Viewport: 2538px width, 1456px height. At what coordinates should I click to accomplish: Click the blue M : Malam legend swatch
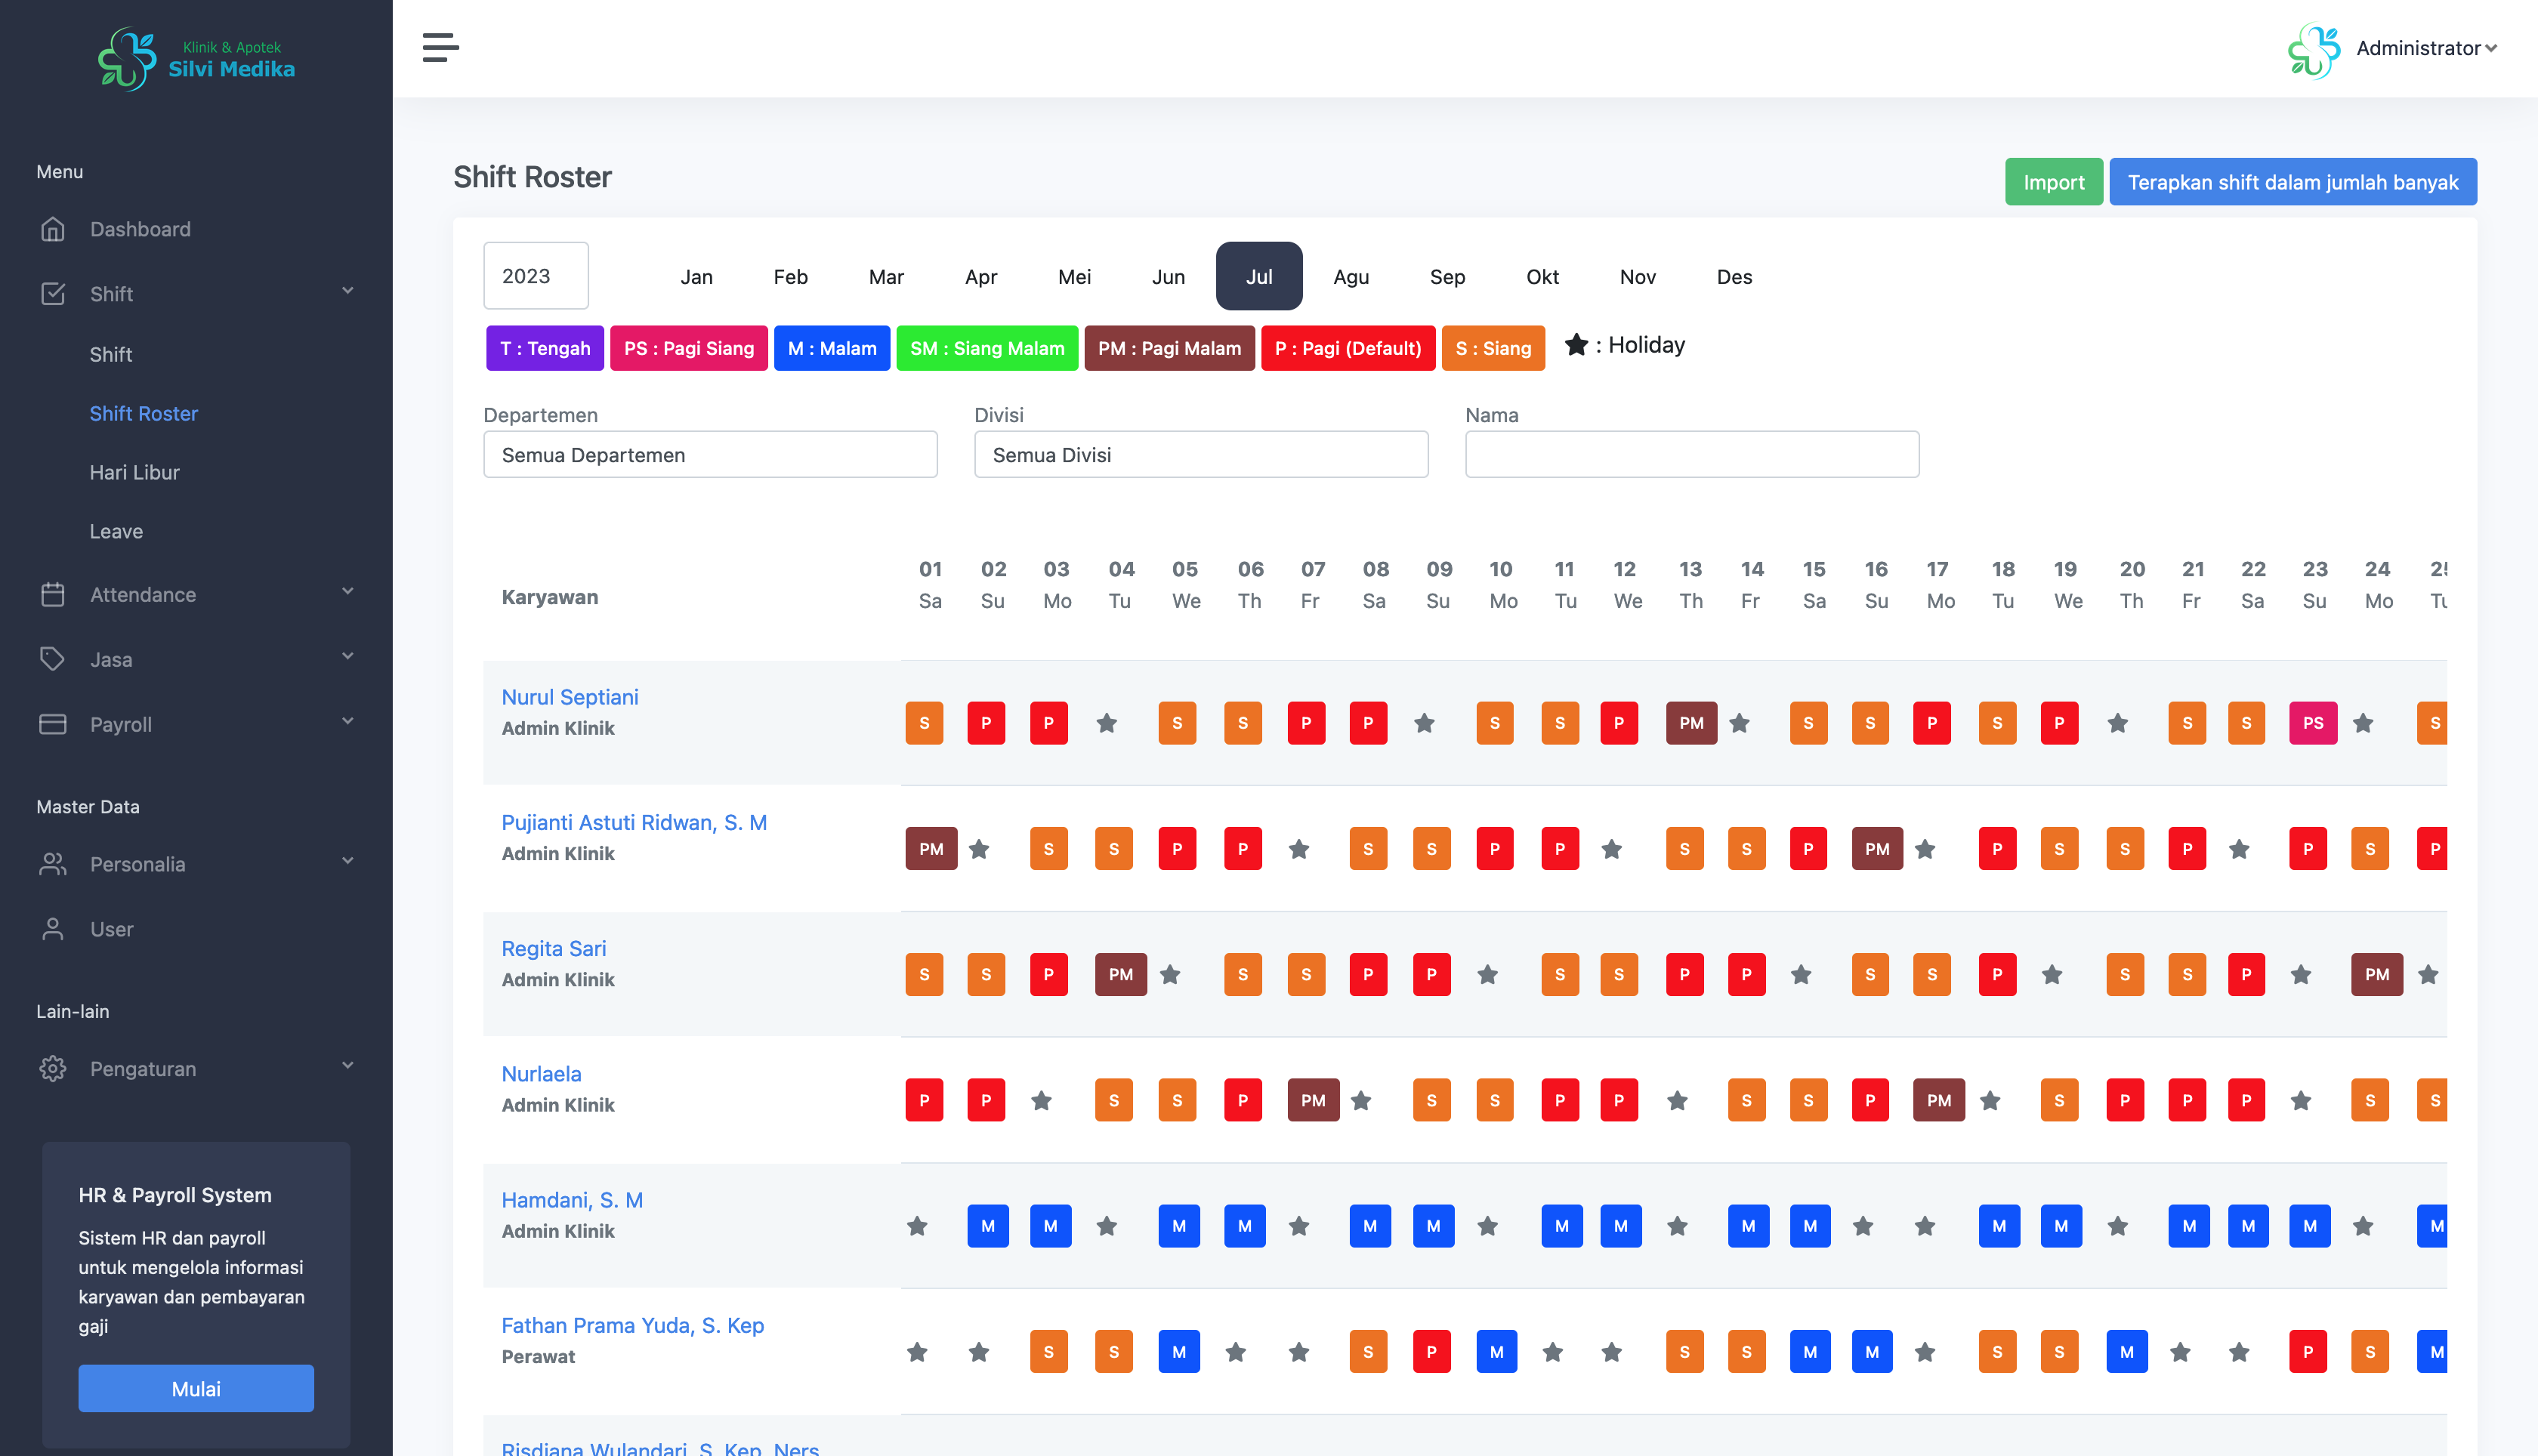(x=832, y=348)
